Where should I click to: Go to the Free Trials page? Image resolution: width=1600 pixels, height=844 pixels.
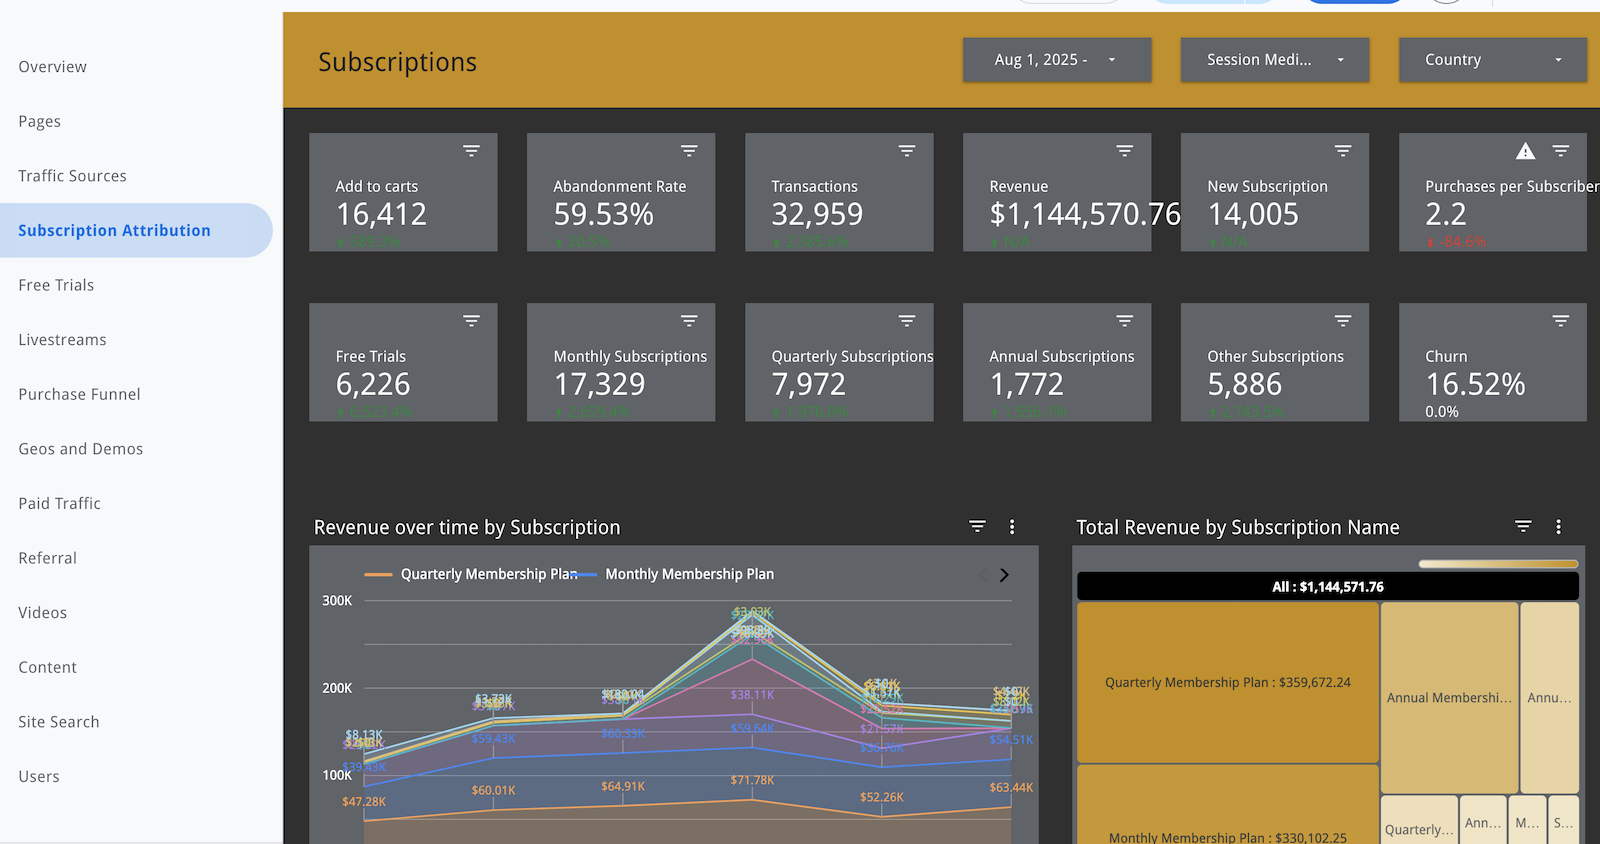(x=56, y=285)
